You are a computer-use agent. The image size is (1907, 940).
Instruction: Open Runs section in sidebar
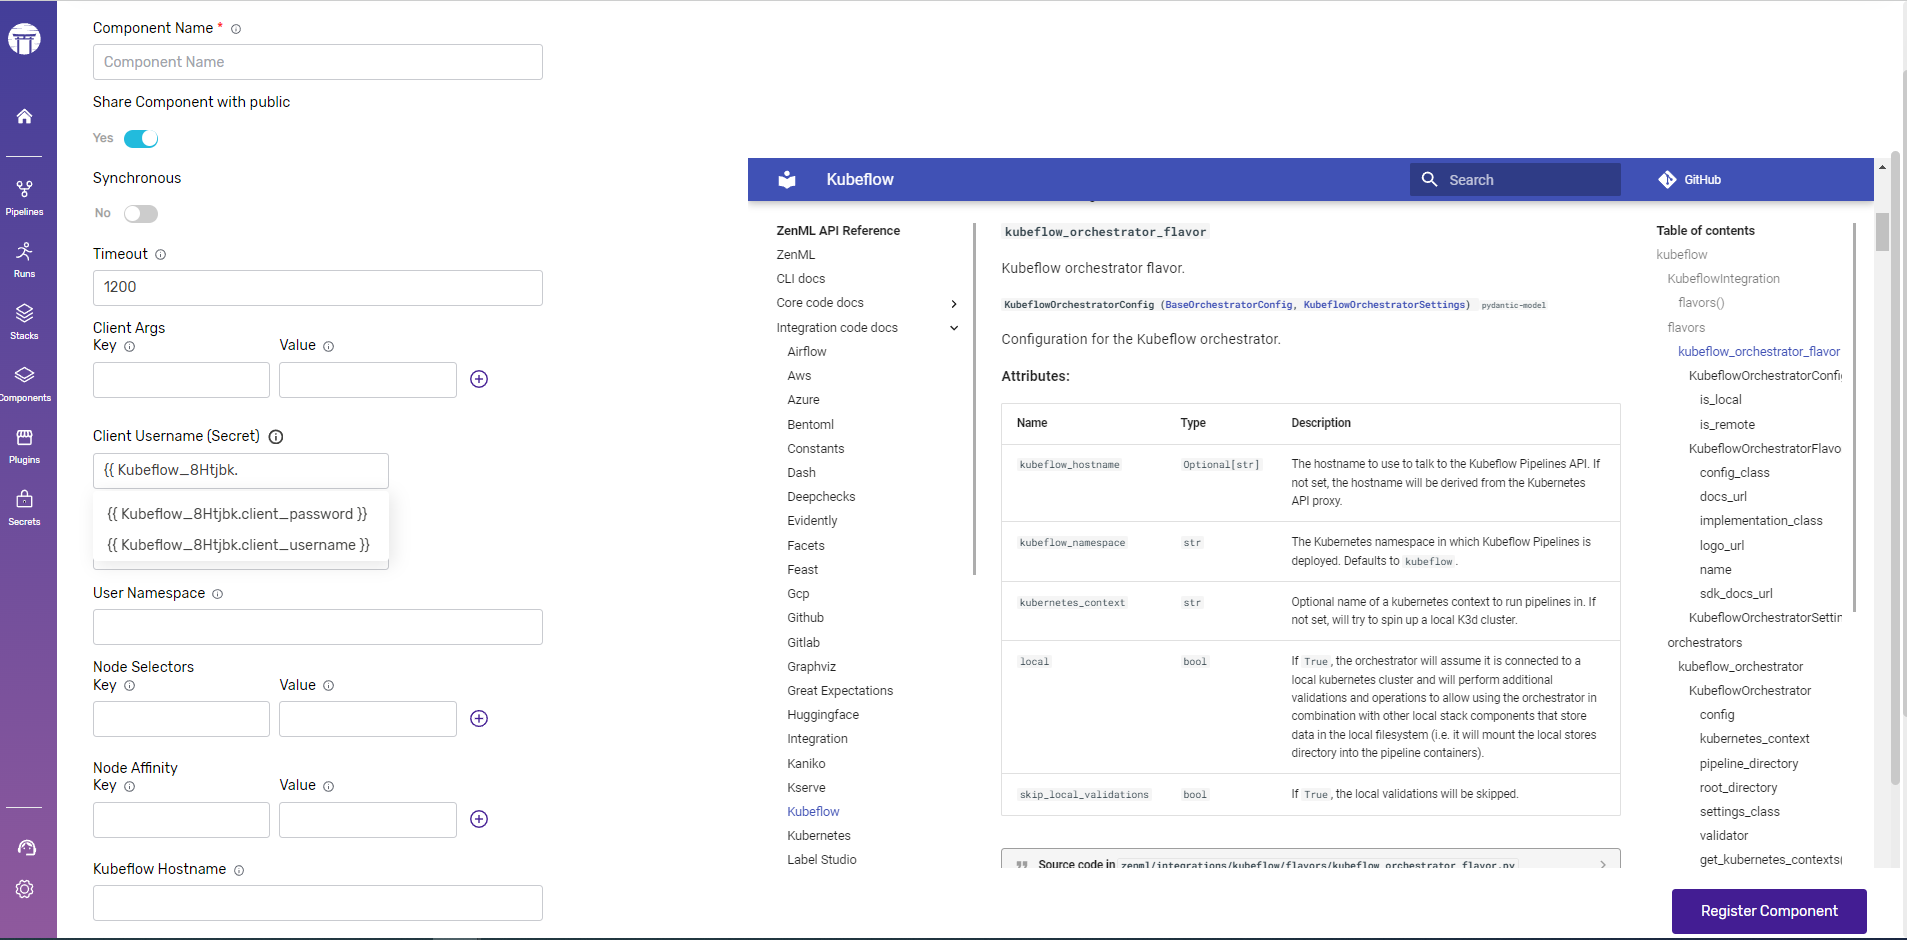(24, 259)
